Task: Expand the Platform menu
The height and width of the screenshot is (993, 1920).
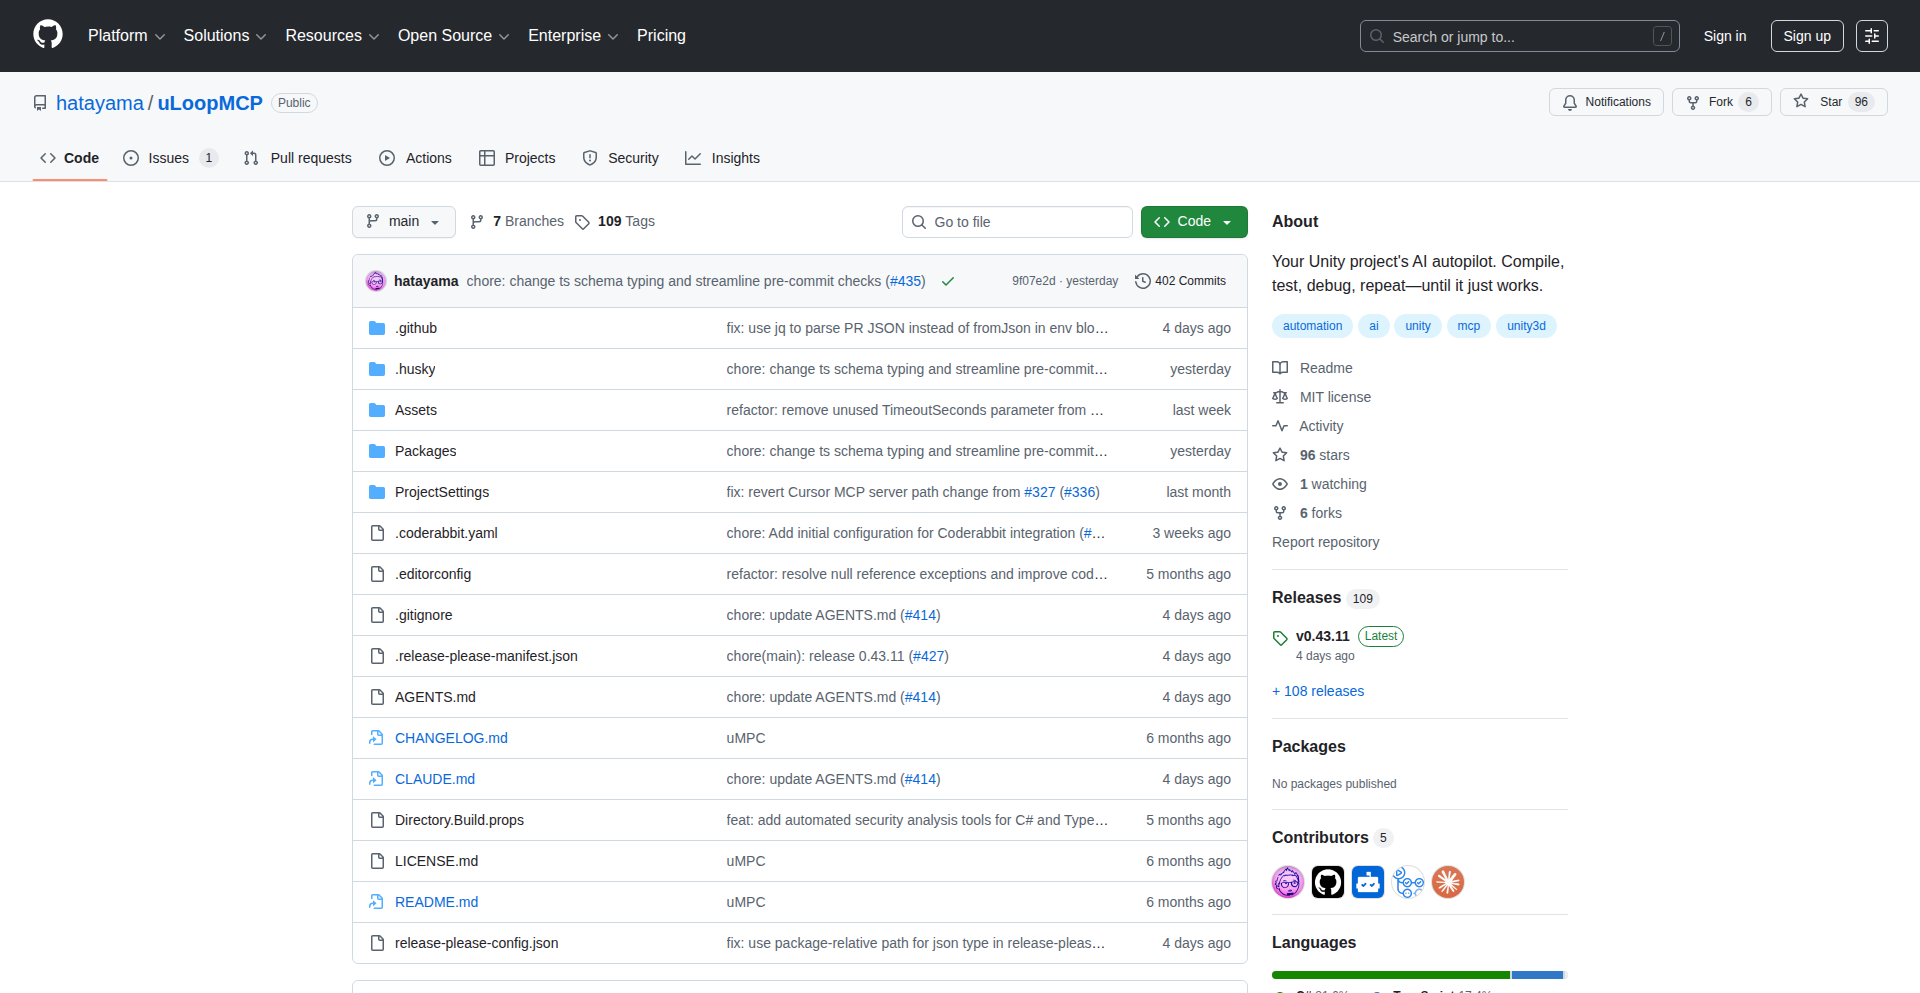Action: coord(126,36)
